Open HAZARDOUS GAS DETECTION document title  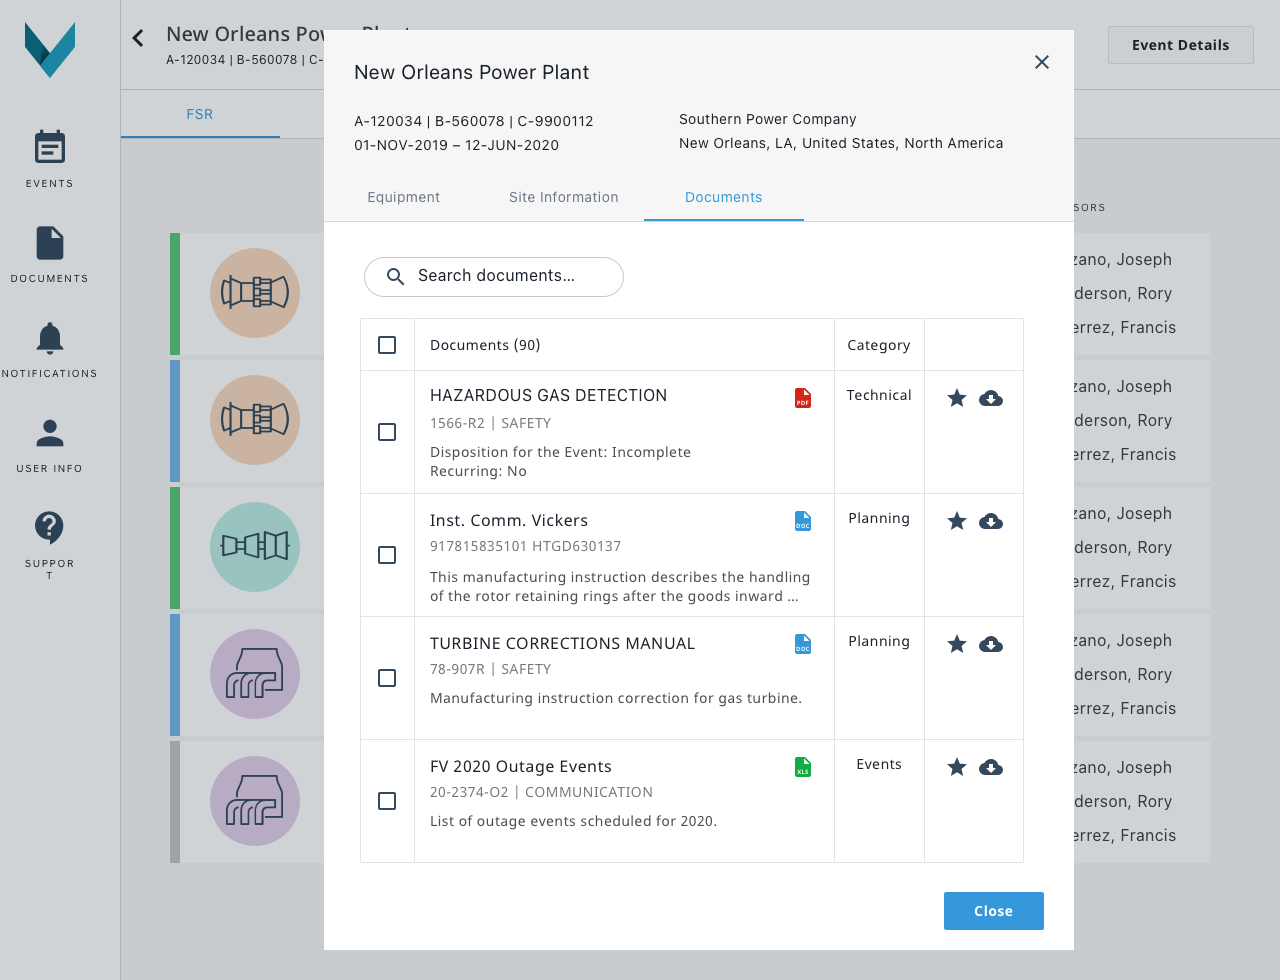click(548, 395)
